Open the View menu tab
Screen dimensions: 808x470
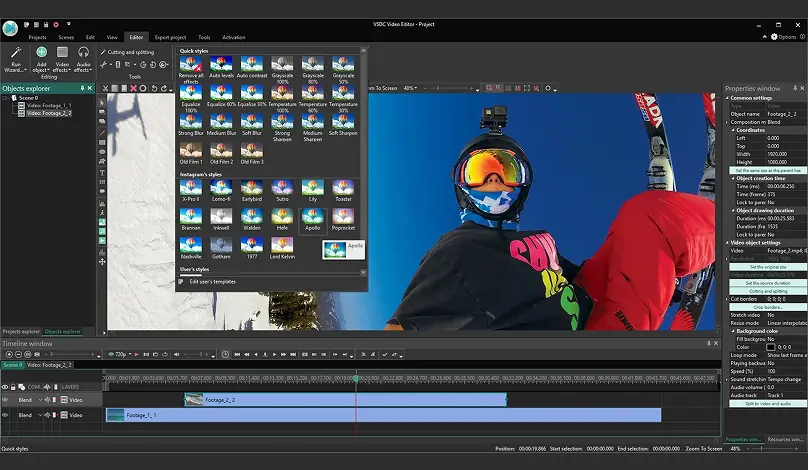112,38
